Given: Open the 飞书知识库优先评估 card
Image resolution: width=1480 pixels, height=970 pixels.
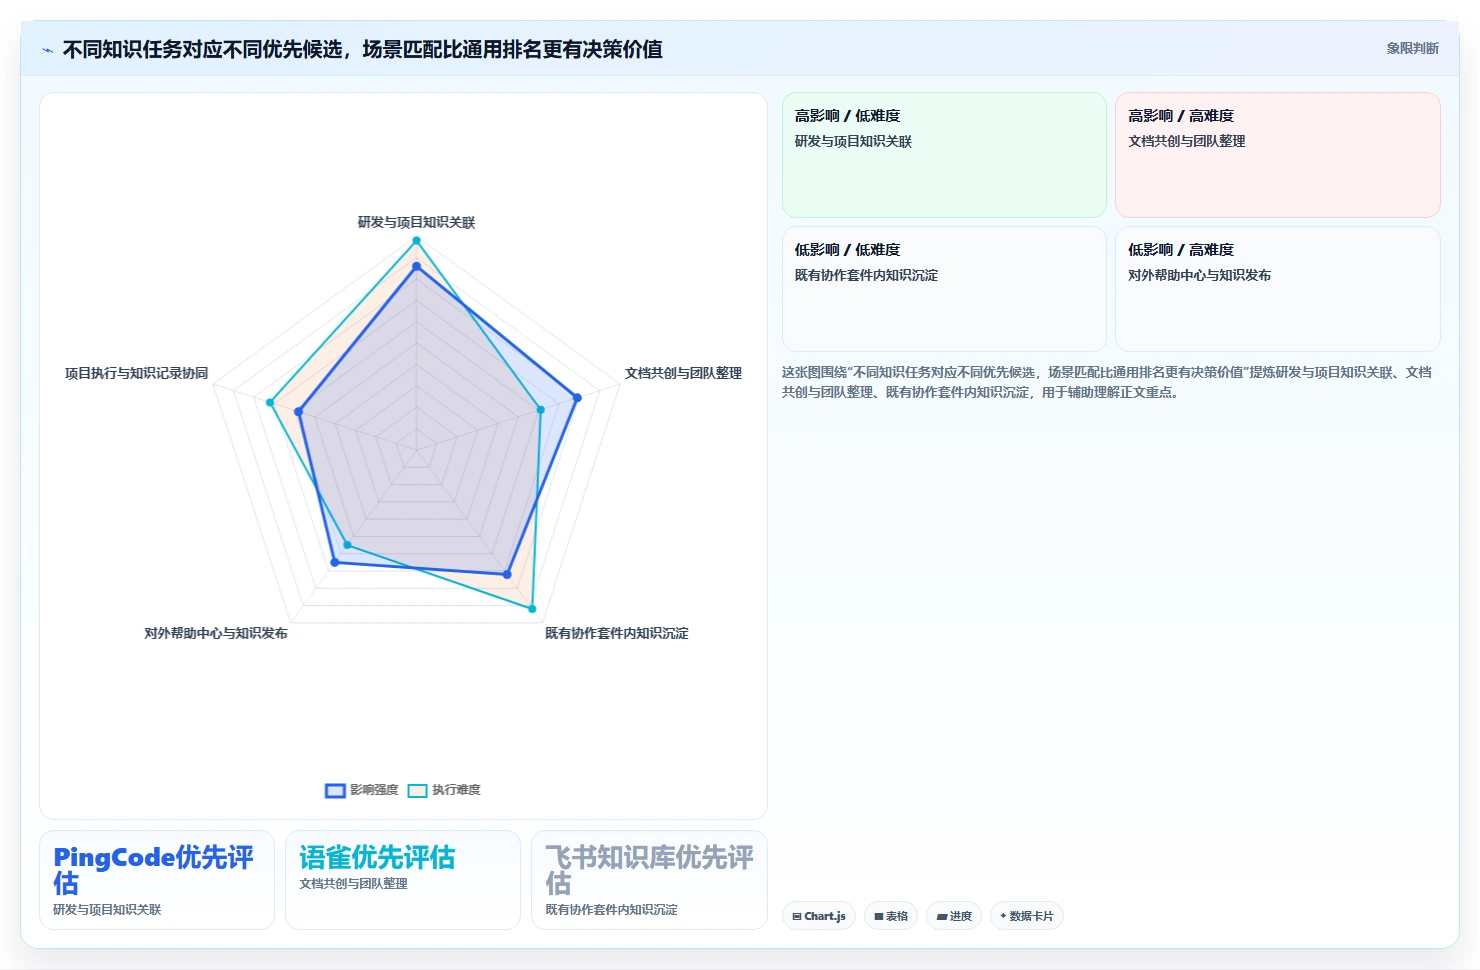Looking at the screenshot, I should click(649, 880).
